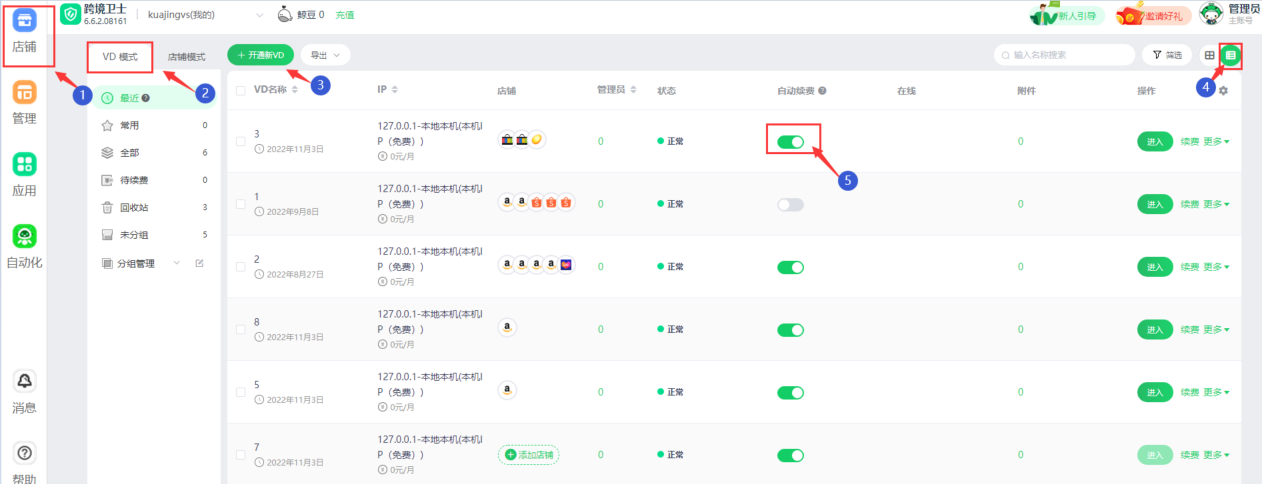Check the checkbox for VD 1

(240, 204)
